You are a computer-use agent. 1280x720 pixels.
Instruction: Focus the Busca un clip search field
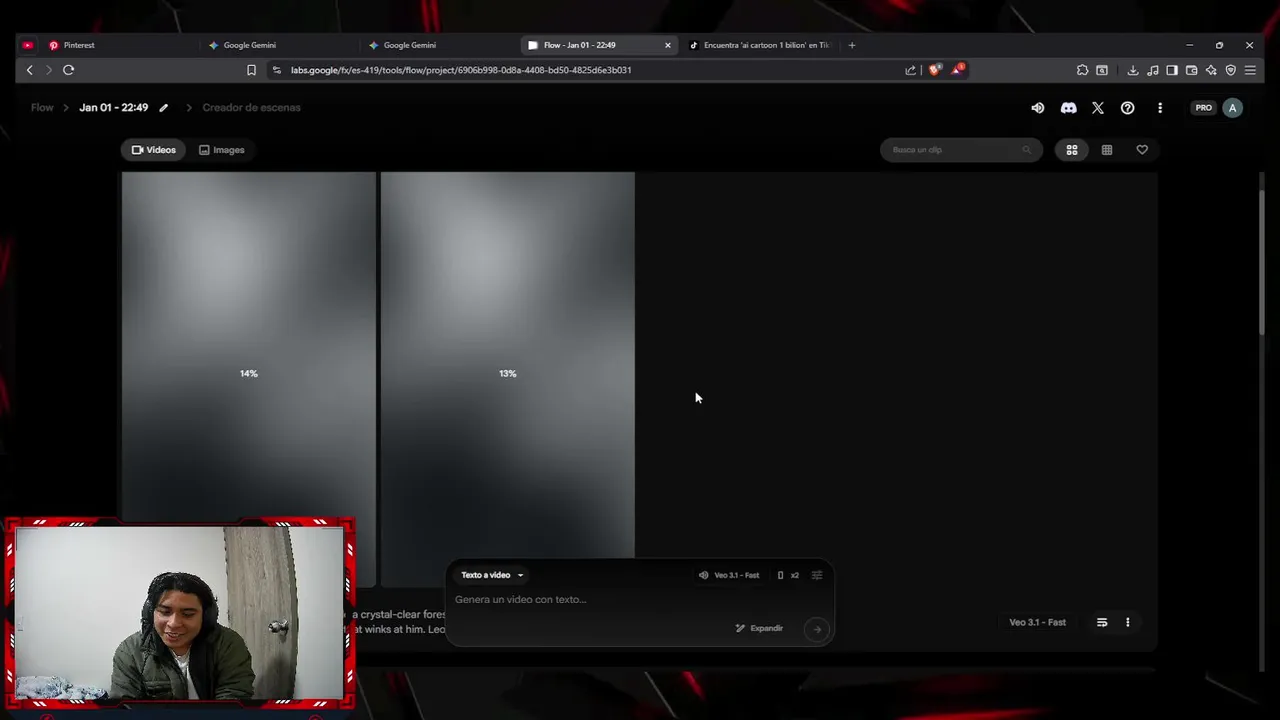961,150
